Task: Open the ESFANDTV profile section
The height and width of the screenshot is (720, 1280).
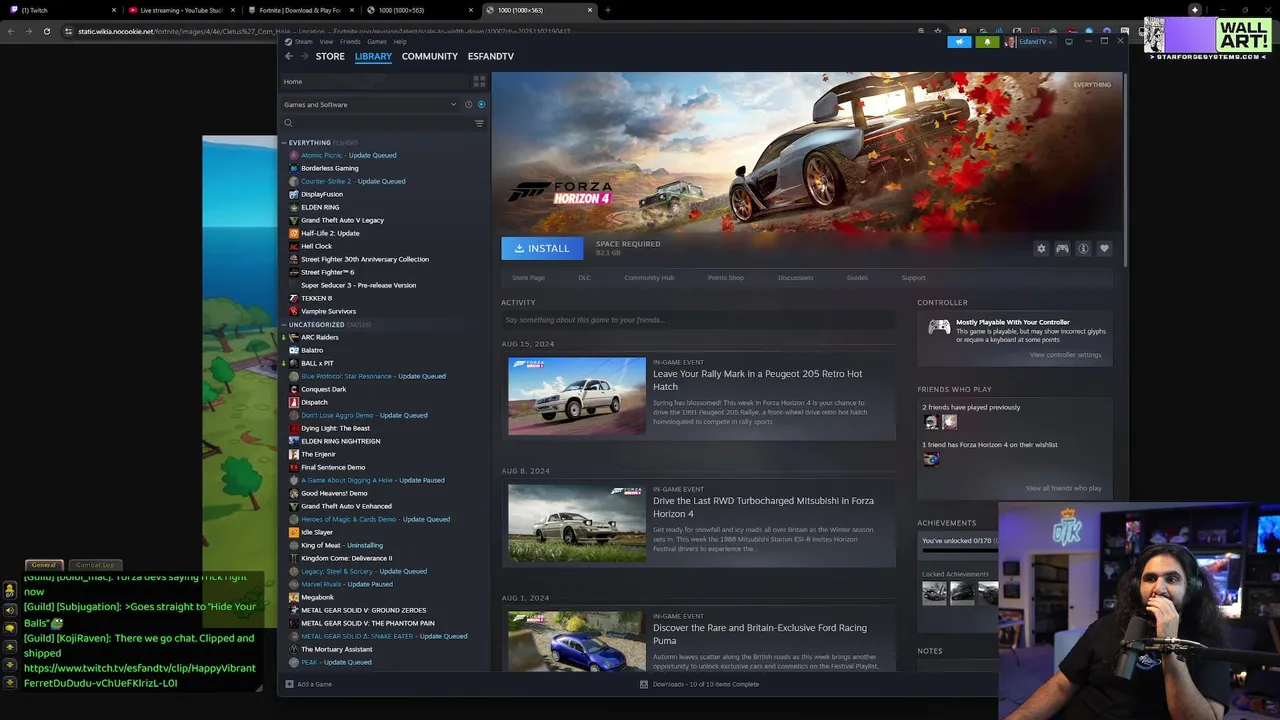Action: pyautogui.click(x=491, y=56)
